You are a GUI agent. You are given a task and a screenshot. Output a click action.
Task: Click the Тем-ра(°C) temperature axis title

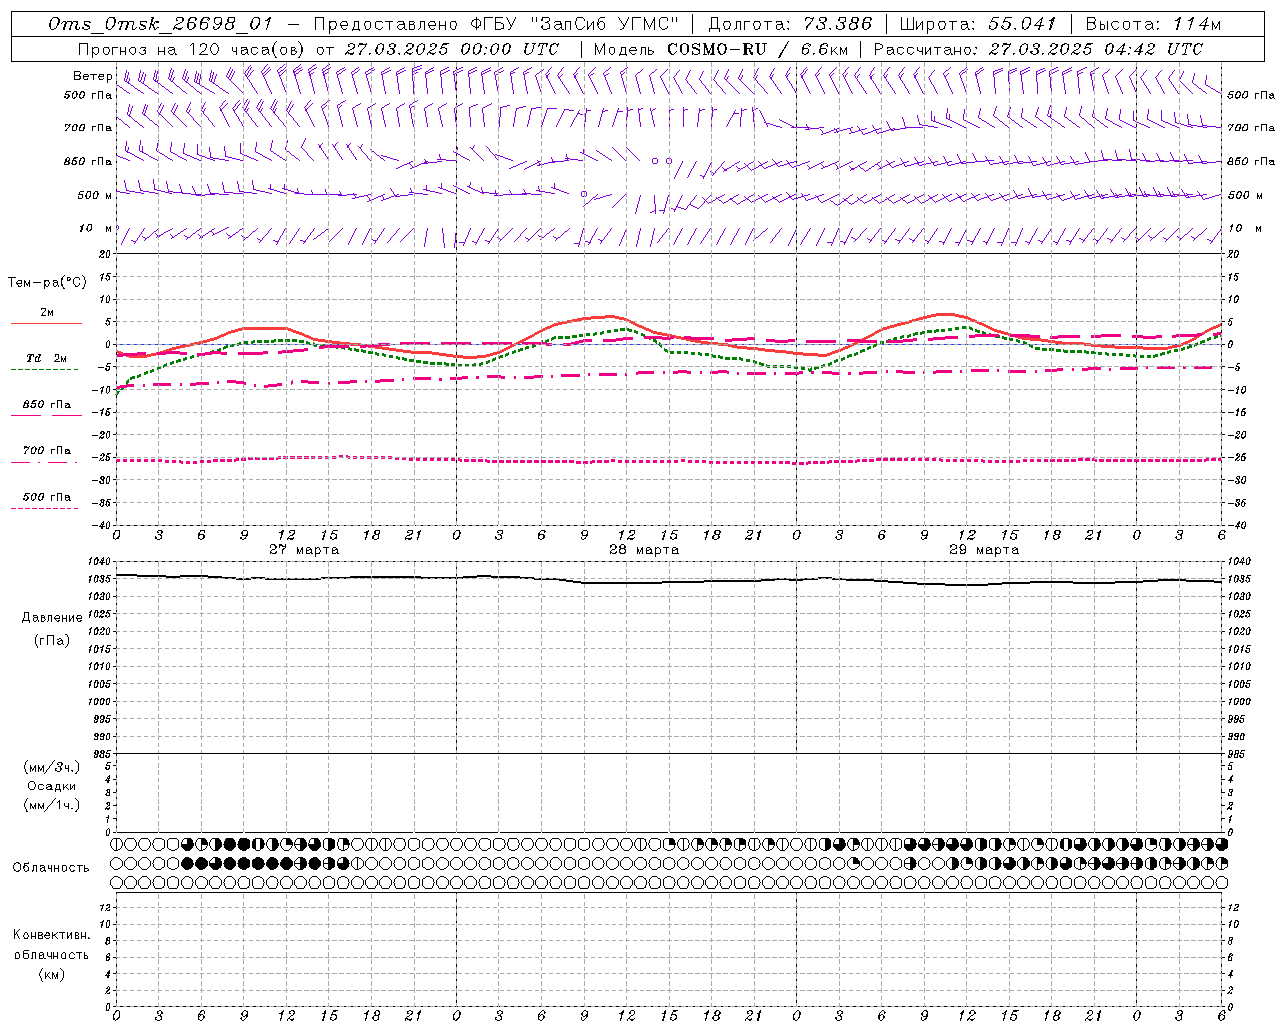47,283
